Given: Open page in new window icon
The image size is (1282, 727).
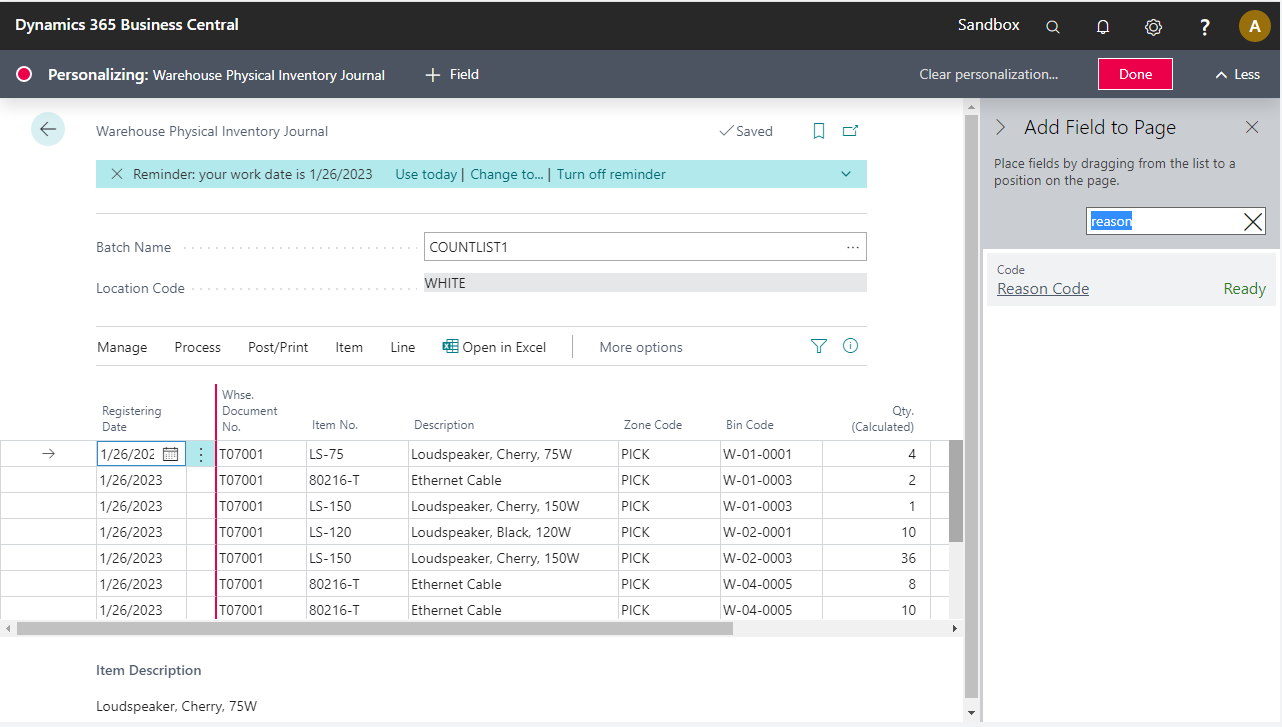Looking at the screenshot, I should coord(851,131).
